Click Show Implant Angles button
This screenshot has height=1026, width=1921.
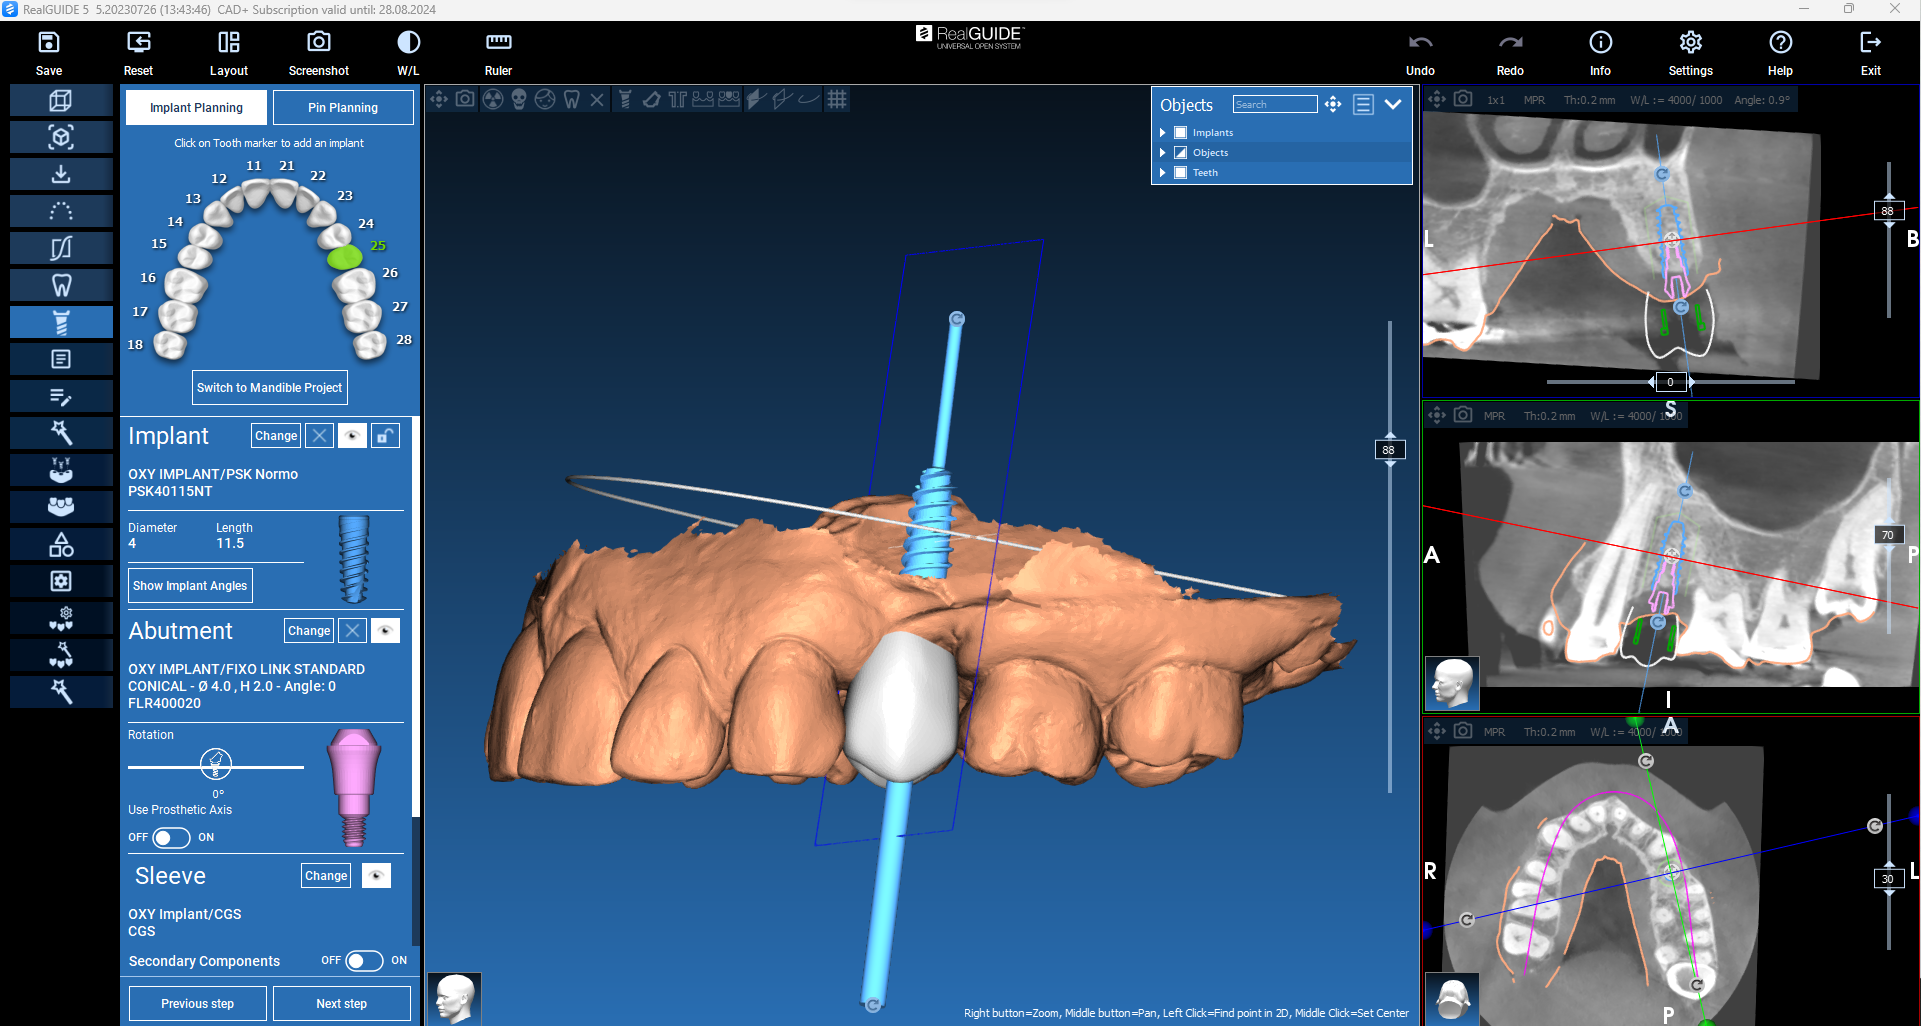point(190,586)
